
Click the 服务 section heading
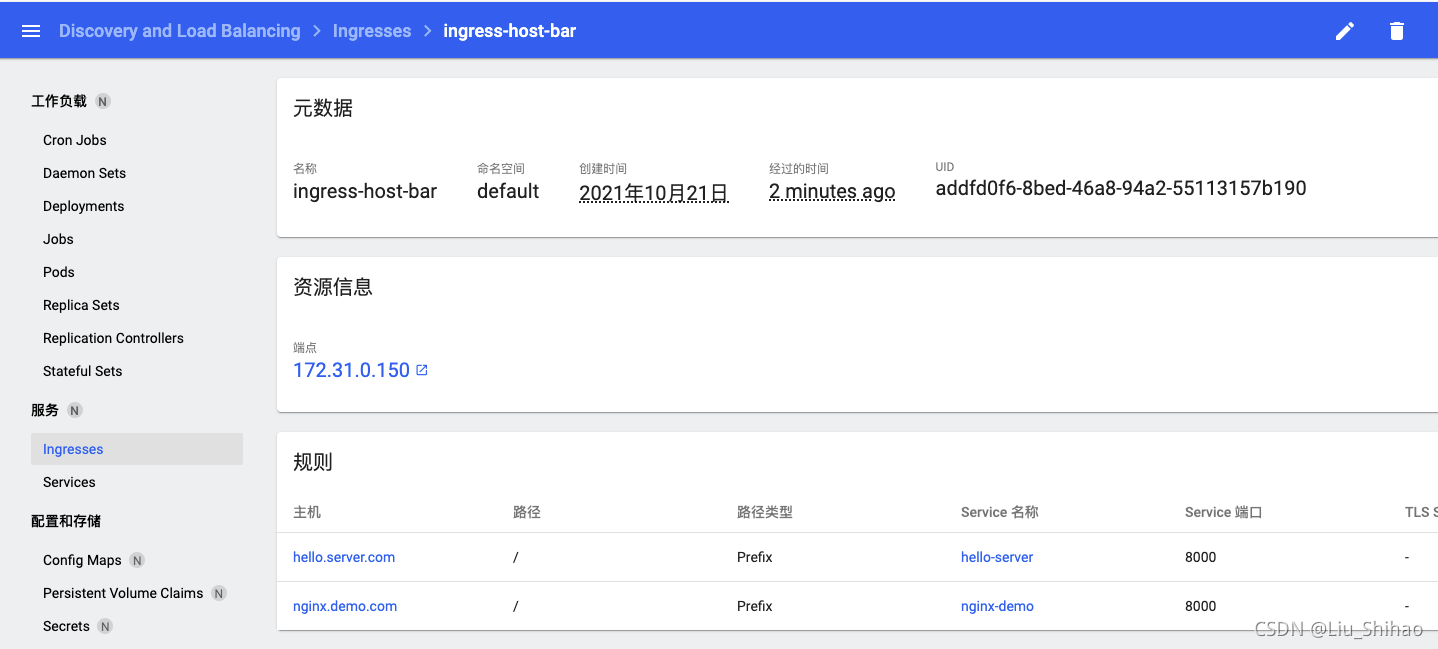click(x=45, y=410)
